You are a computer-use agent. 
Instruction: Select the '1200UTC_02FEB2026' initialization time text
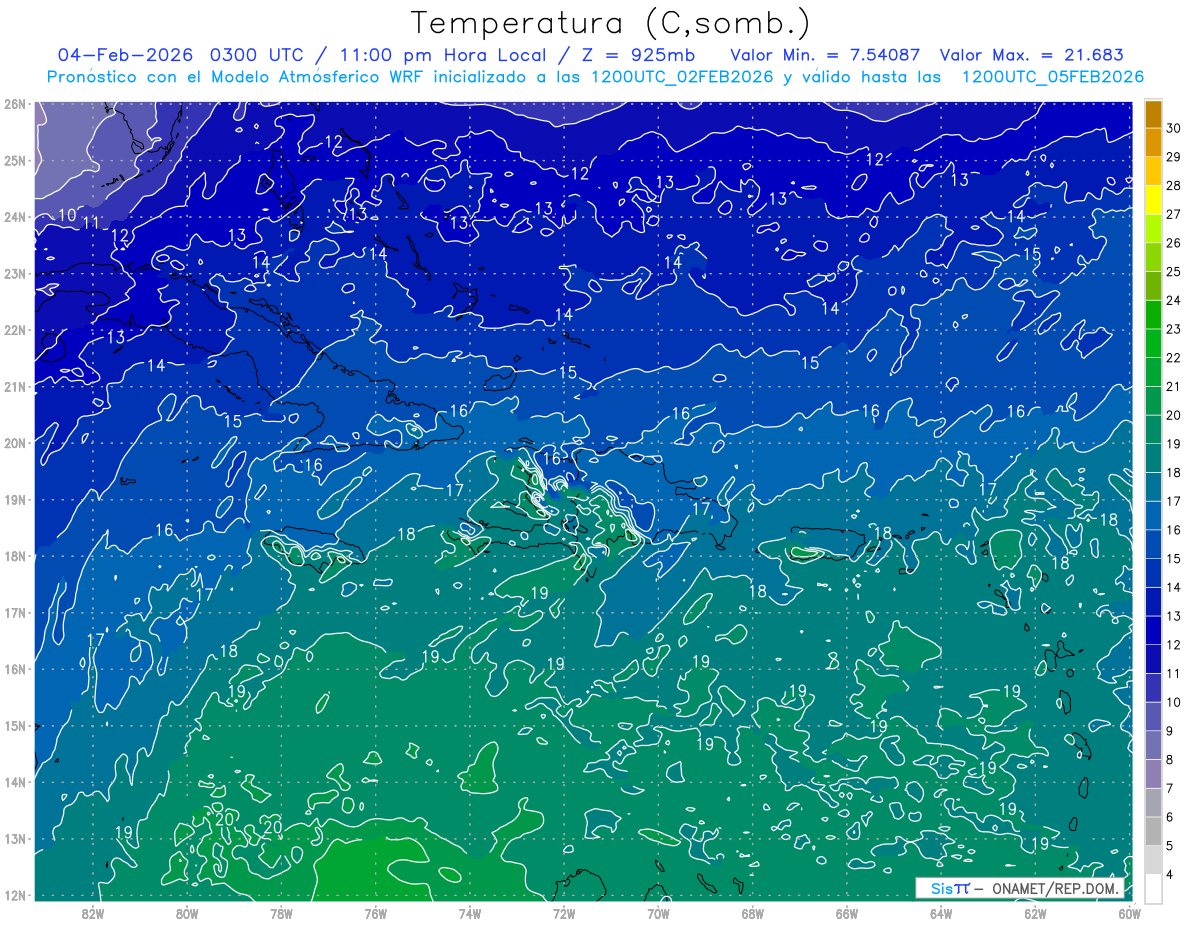tap(681, 77)
